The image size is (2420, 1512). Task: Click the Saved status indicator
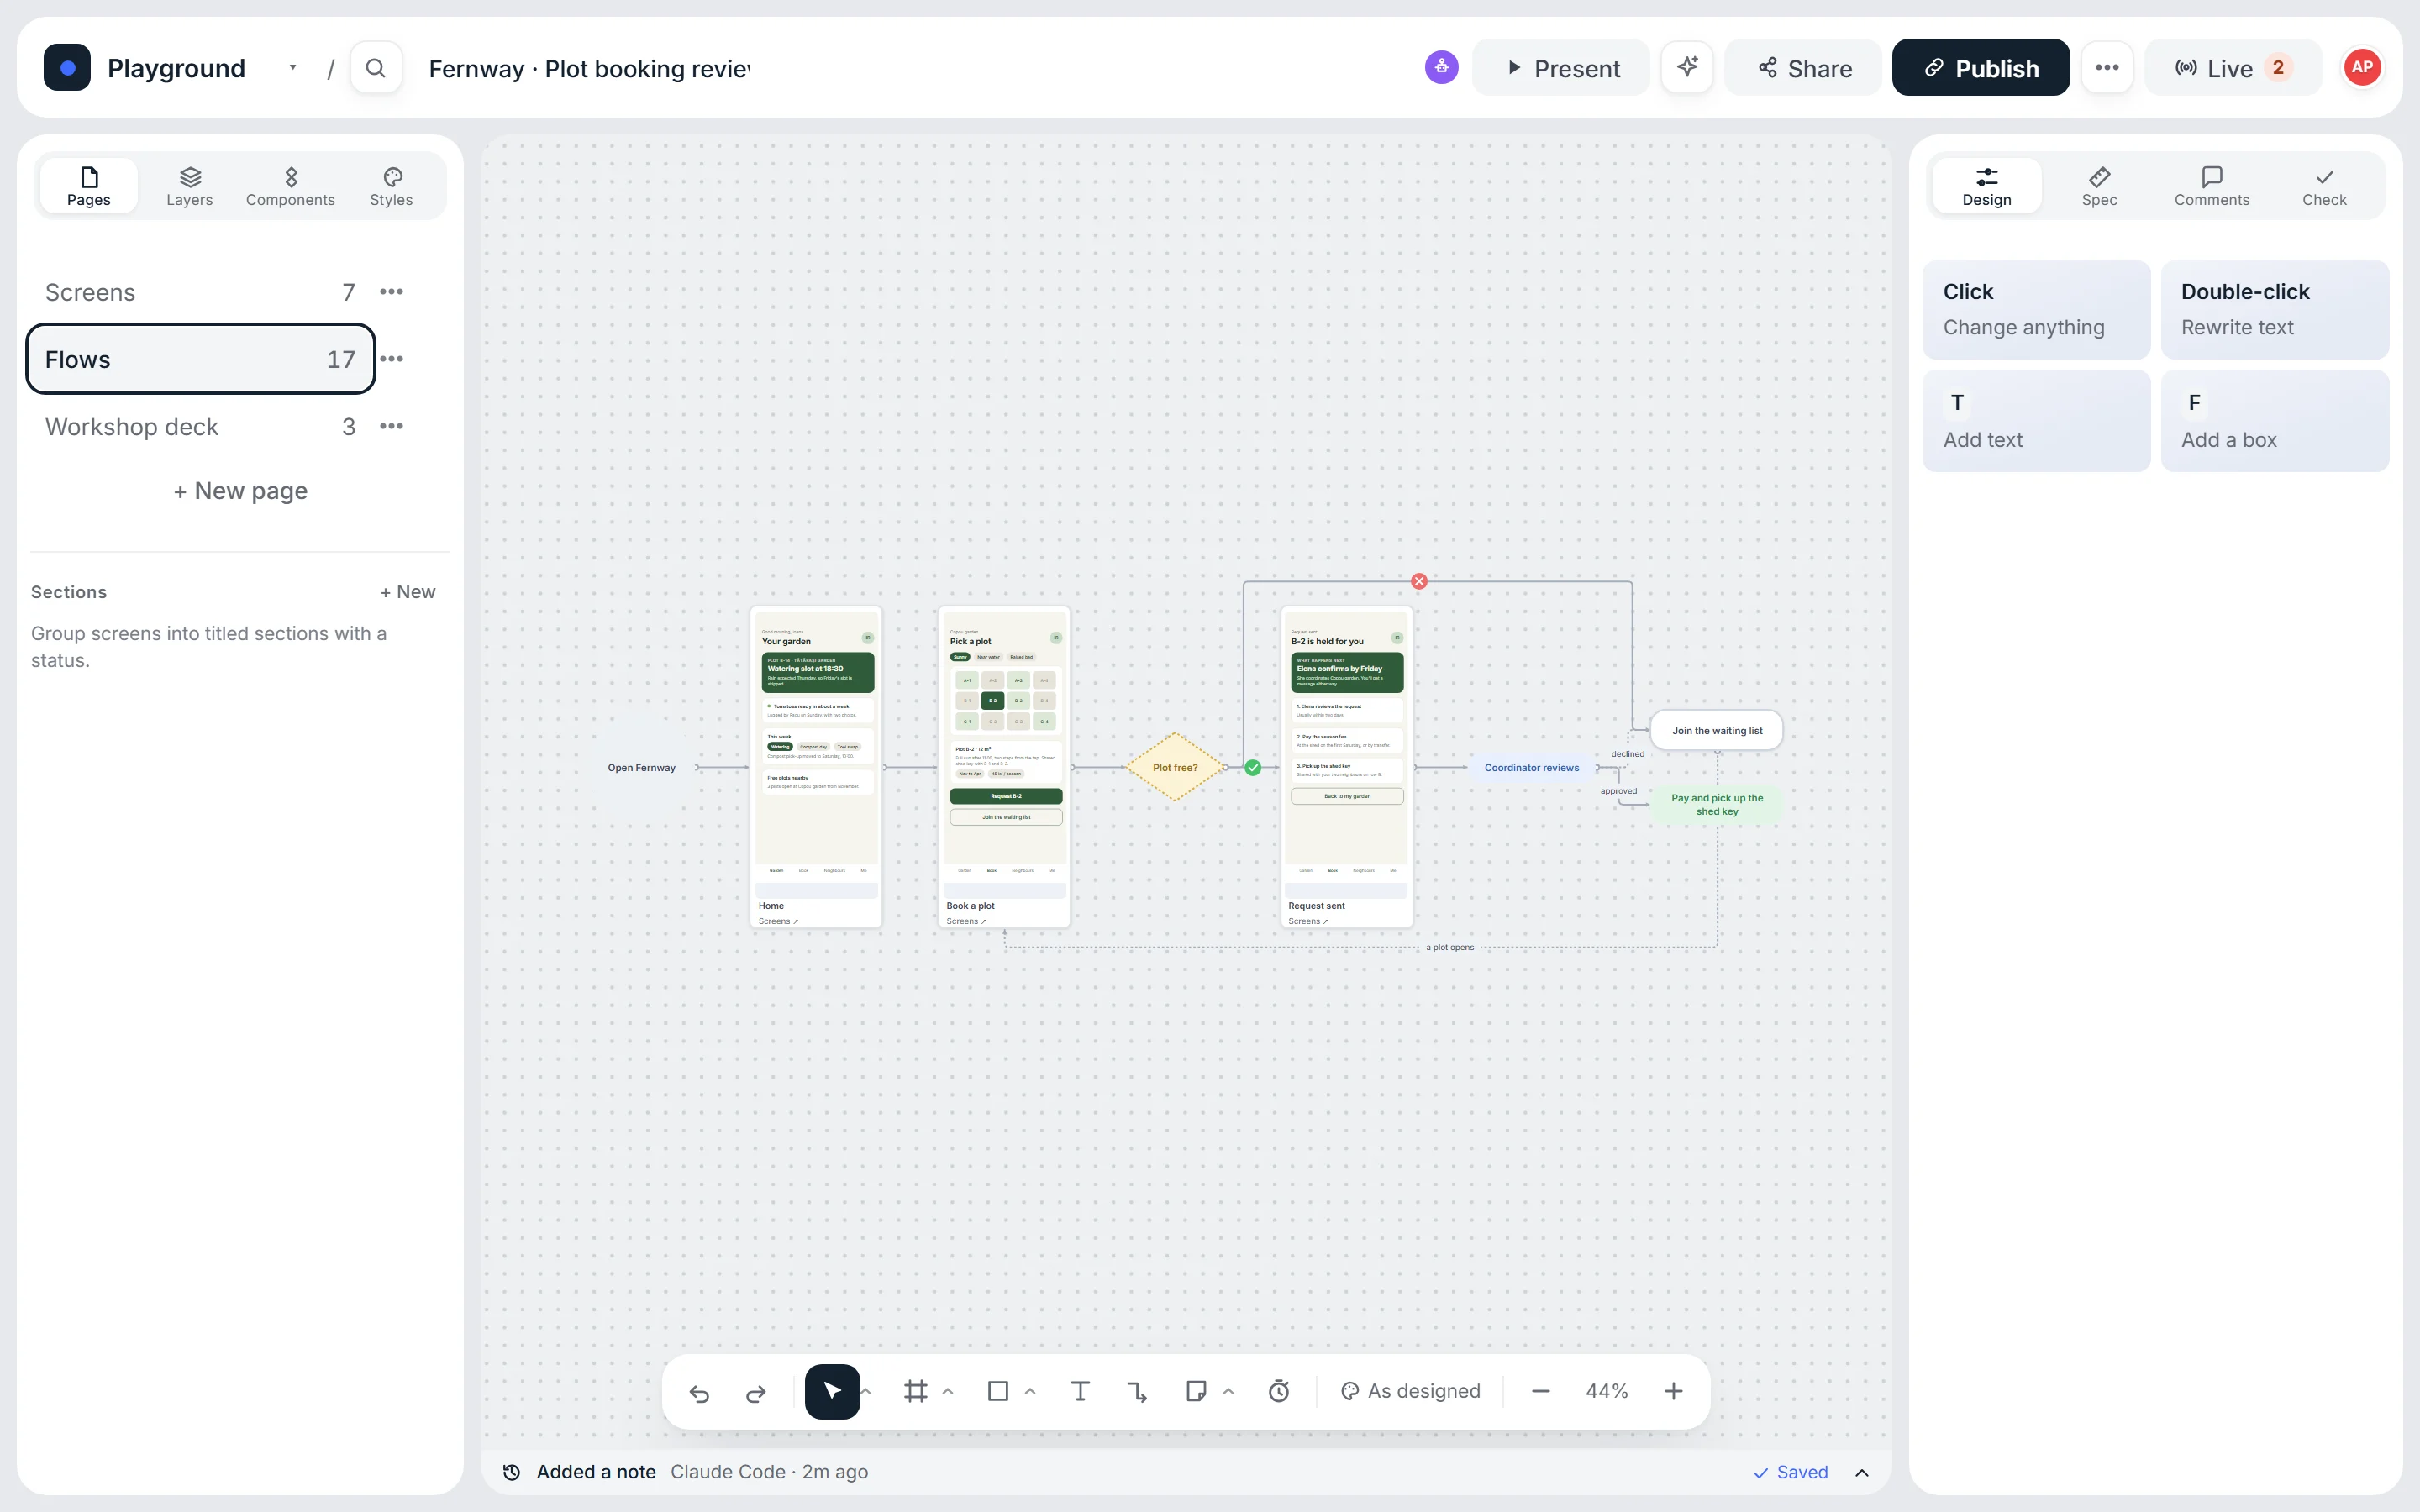tap(1791, 1472)
